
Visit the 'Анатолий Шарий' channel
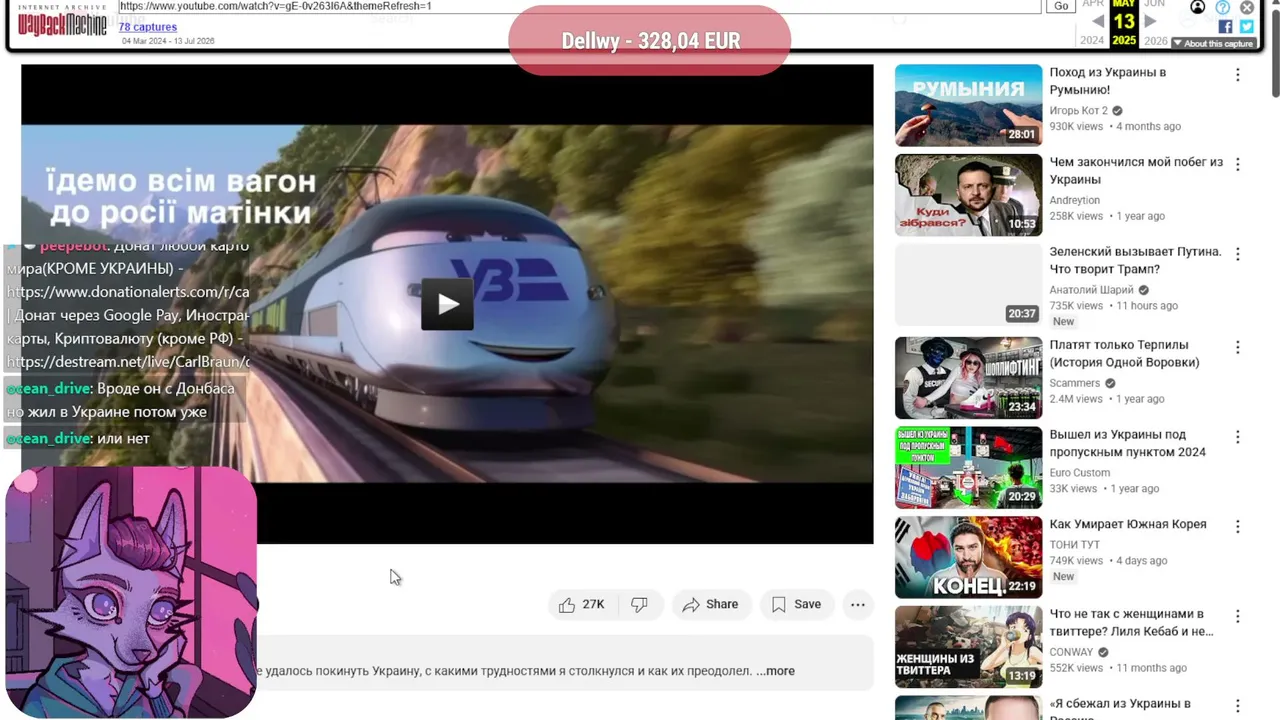[x=1092, y=290]
